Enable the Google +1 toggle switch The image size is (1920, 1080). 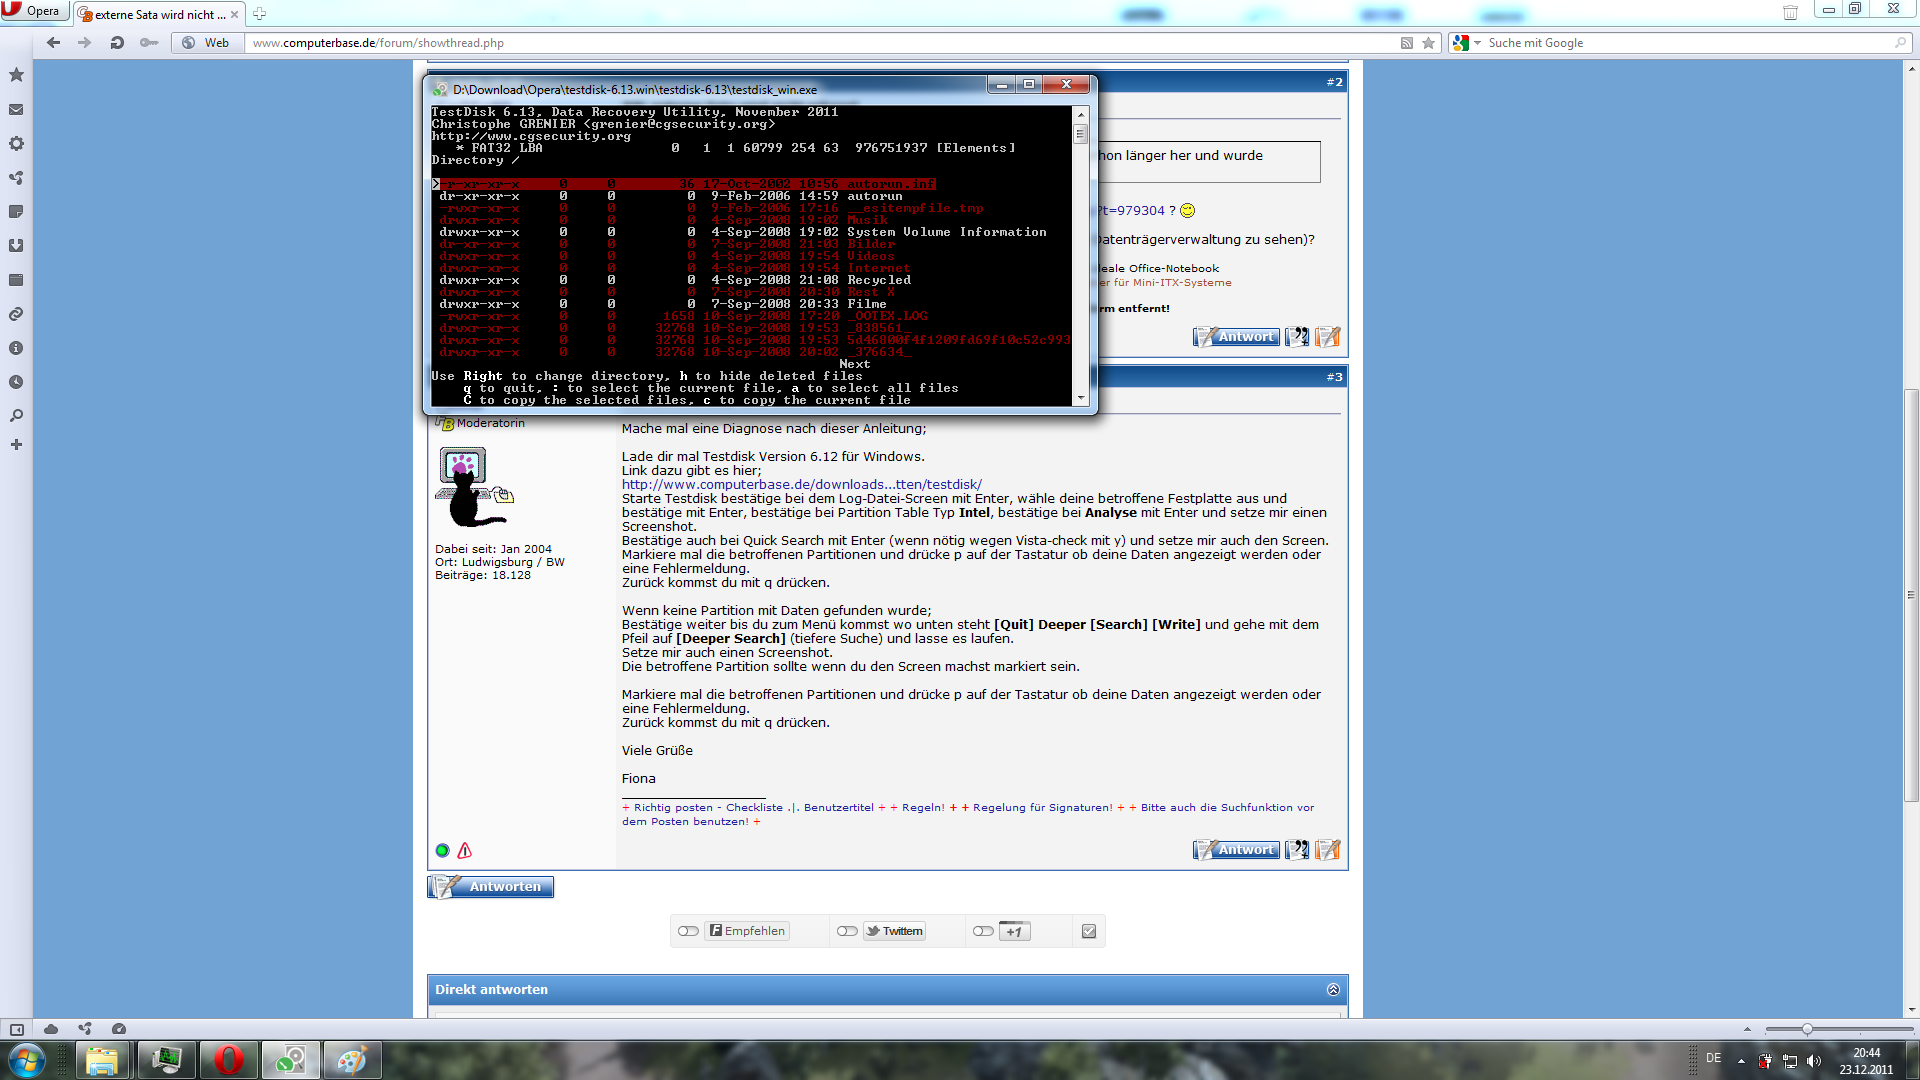click(x=983, y=931)
